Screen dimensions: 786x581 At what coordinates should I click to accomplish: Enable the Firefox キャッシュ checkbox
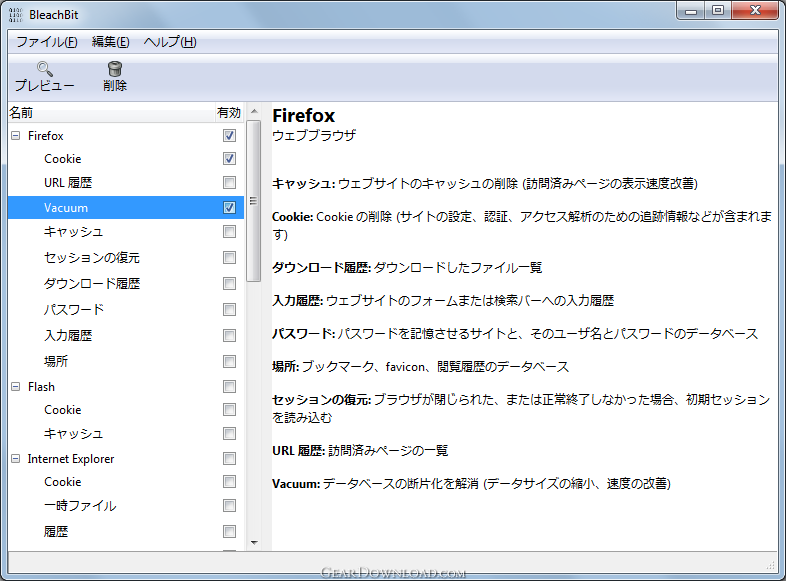(229, 232)
